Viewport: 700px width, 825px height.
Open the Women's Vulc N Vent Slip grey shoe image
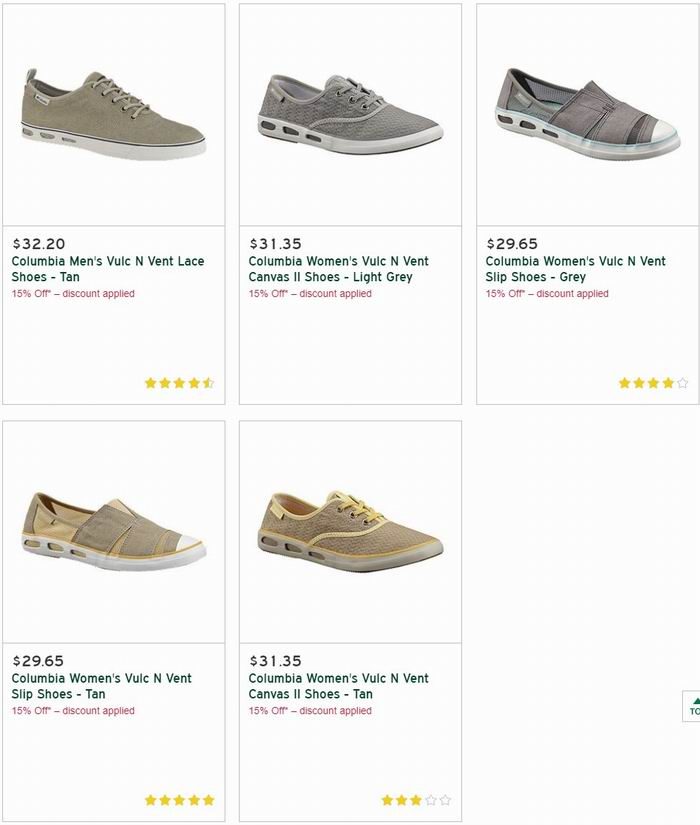pos(588,115)
